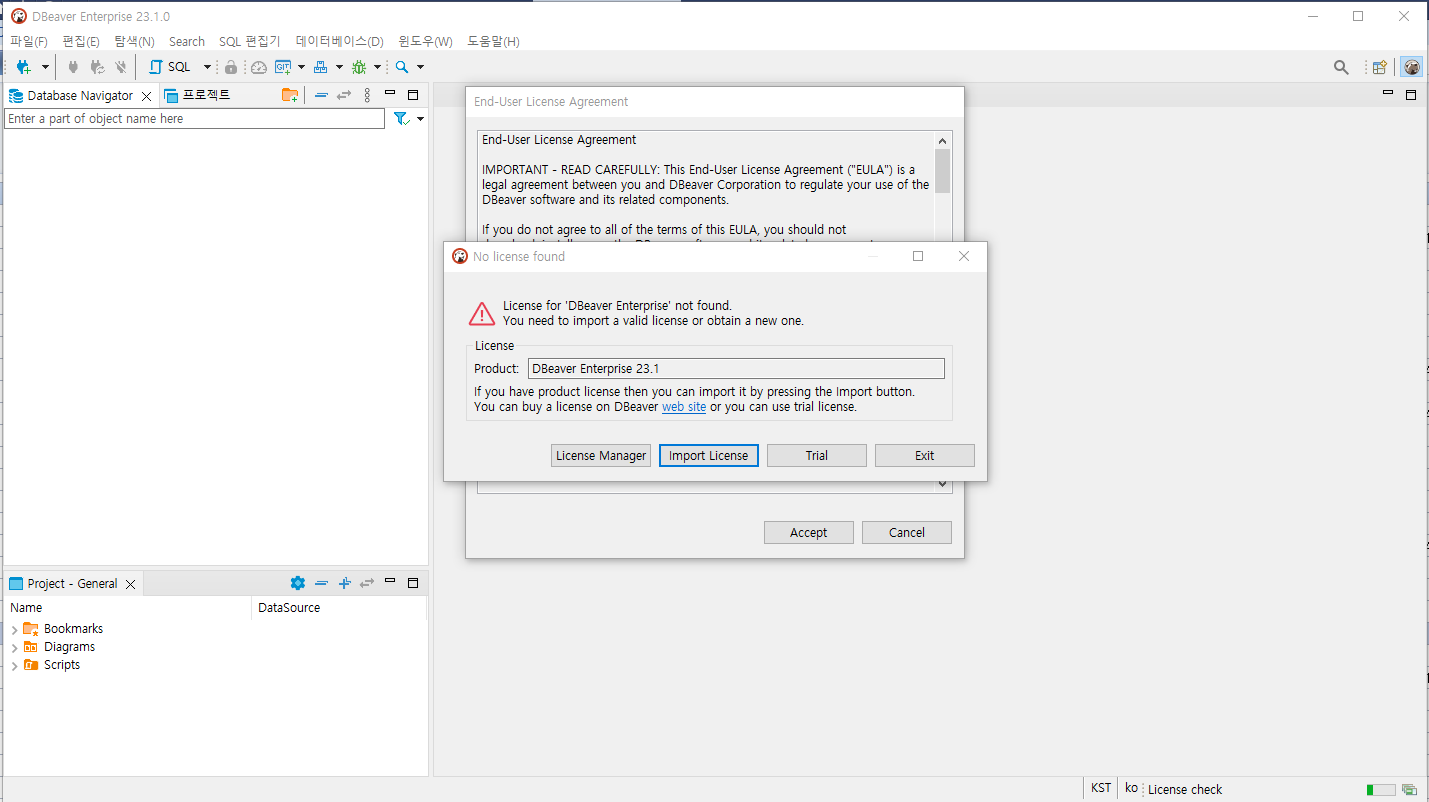Image resolution: width=1429 pixels, height=802 pixels.
Task: Click the Open Perspective grid icon
Action: (x=1380, y=67)
